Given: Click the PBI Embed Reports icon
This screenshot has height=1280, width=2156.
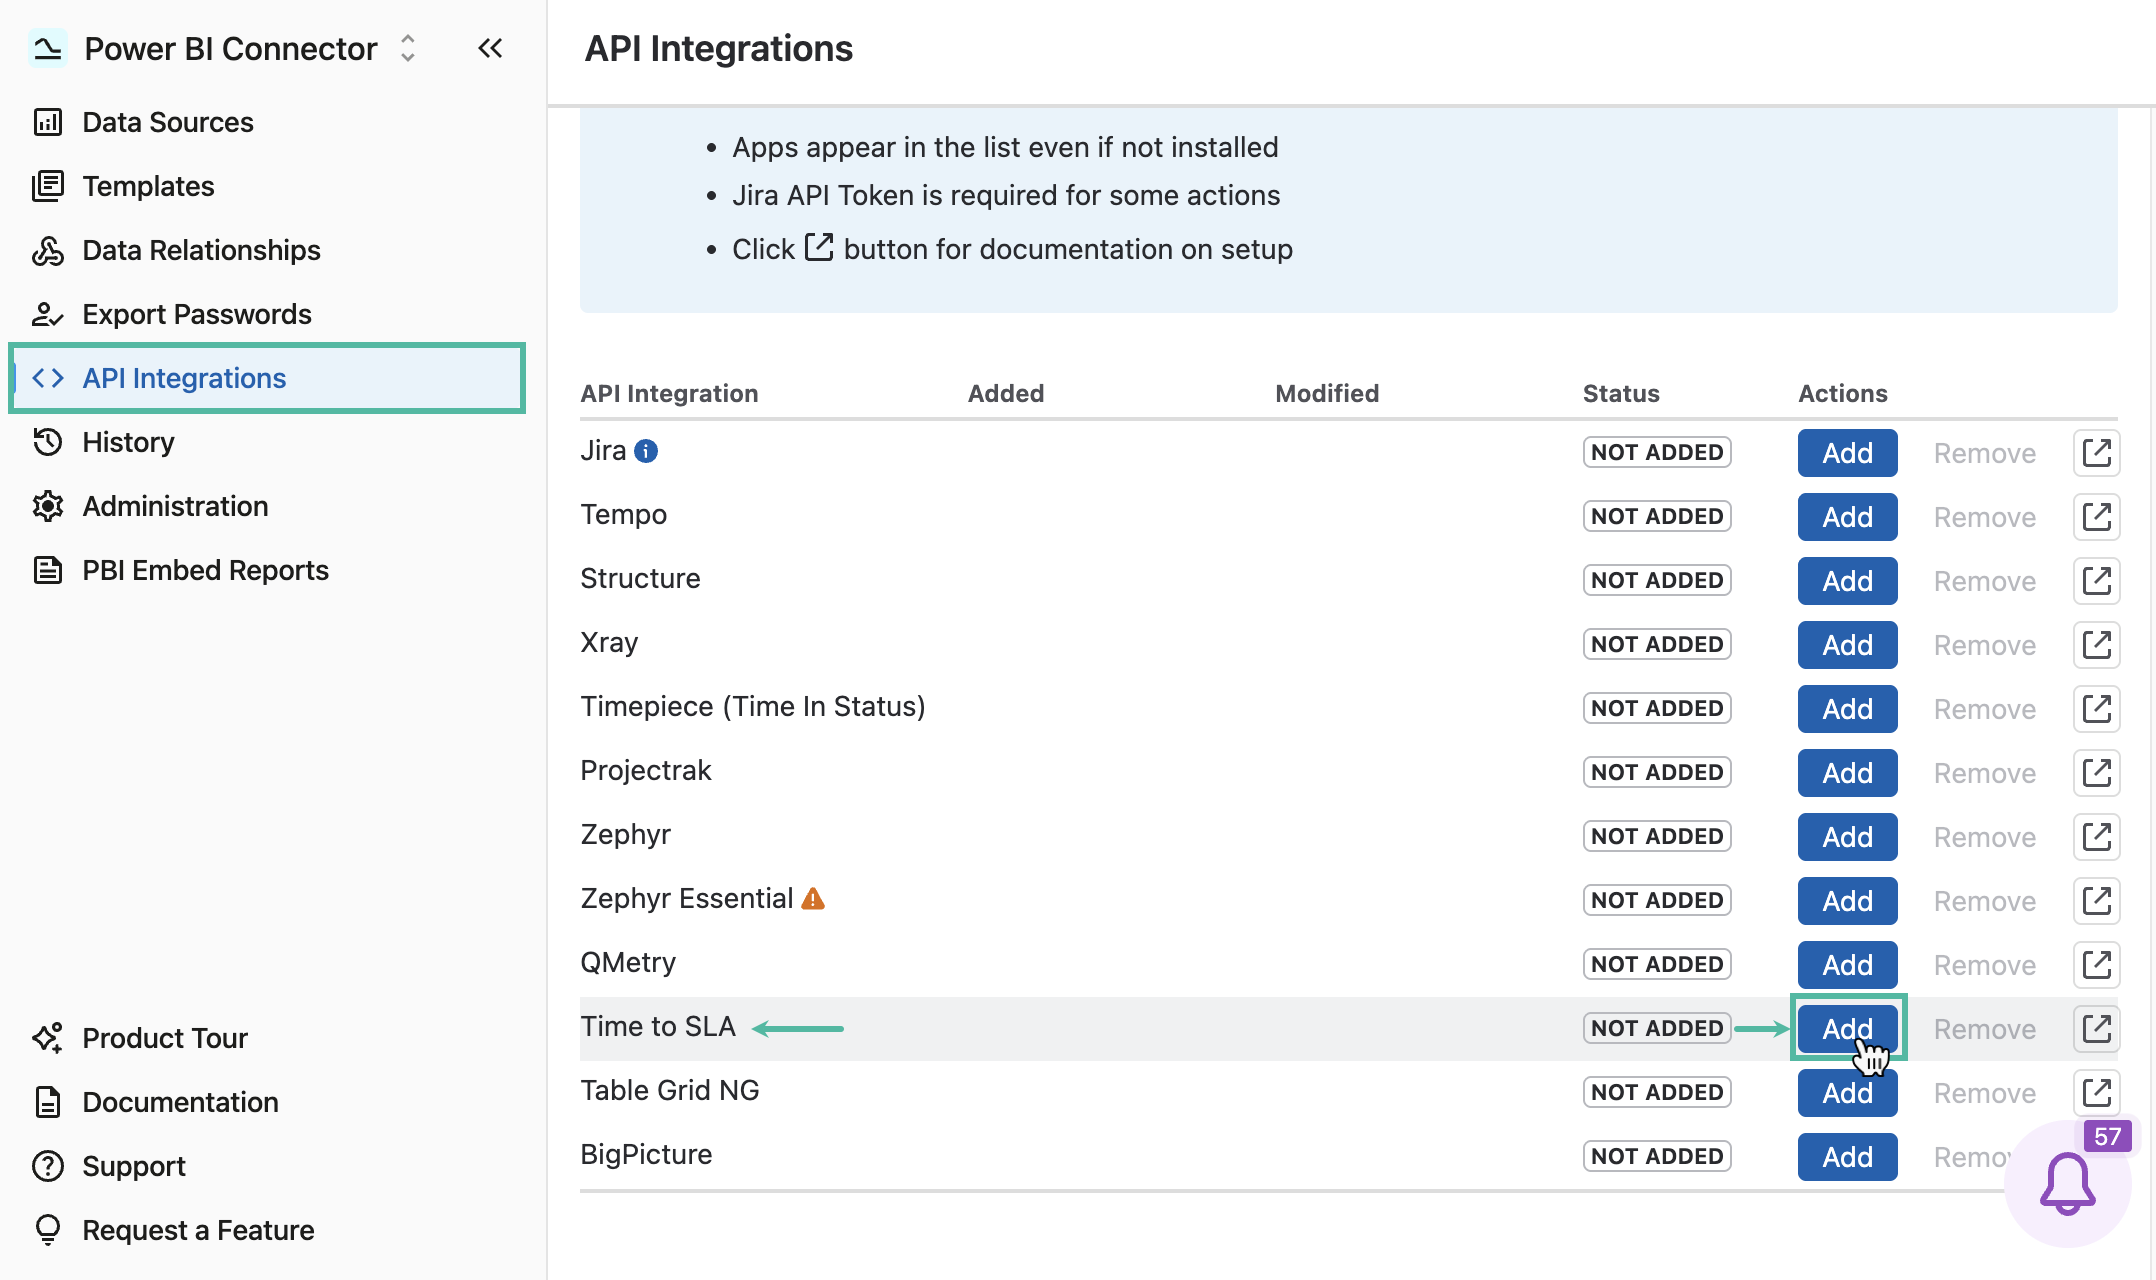Looking at the screenshot, I should coord(48,570).
